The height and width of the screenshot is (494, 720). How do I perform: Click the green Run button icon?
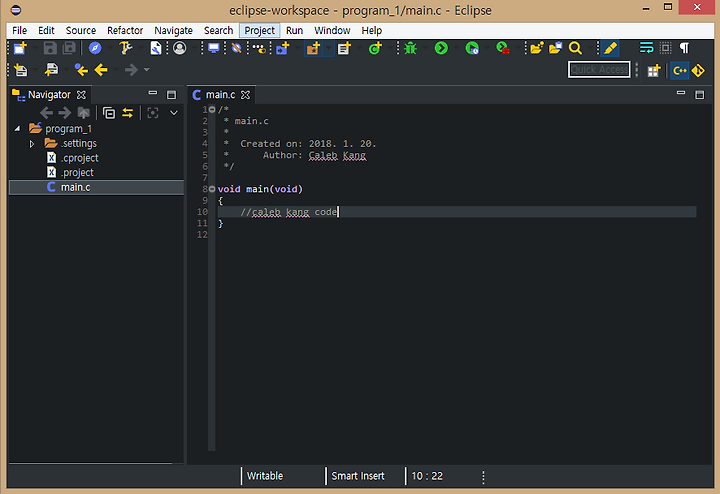(441, 48)
